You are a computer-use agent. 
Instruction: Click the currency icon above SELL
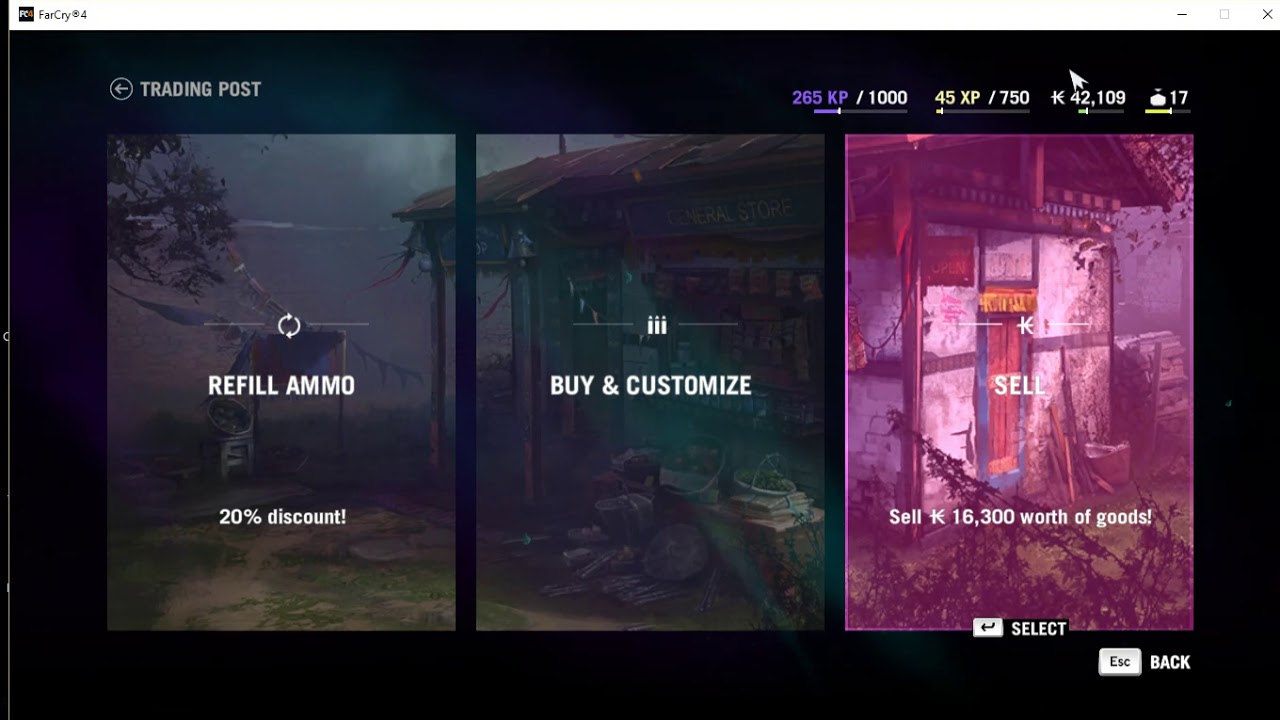(x=1025, y=325)
